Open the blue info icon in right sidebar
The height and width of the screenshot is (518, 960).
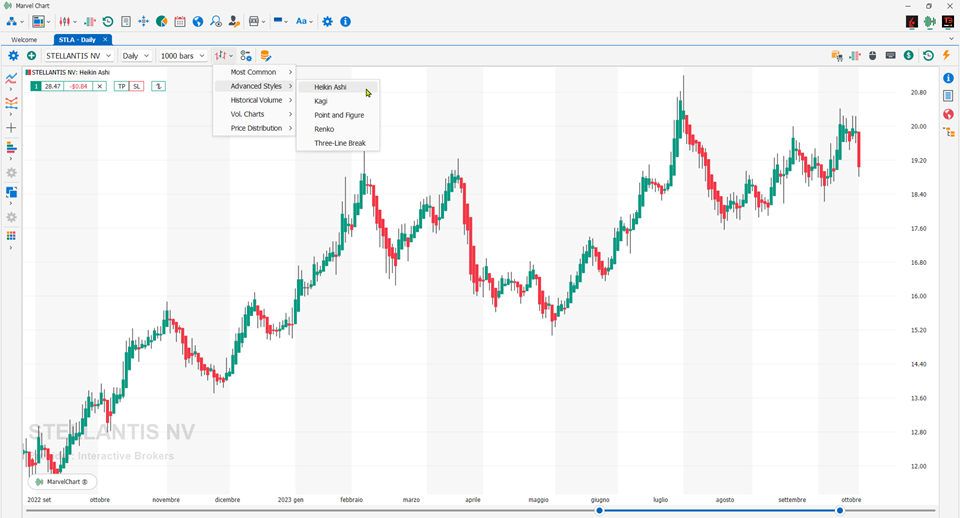point(948,78)
